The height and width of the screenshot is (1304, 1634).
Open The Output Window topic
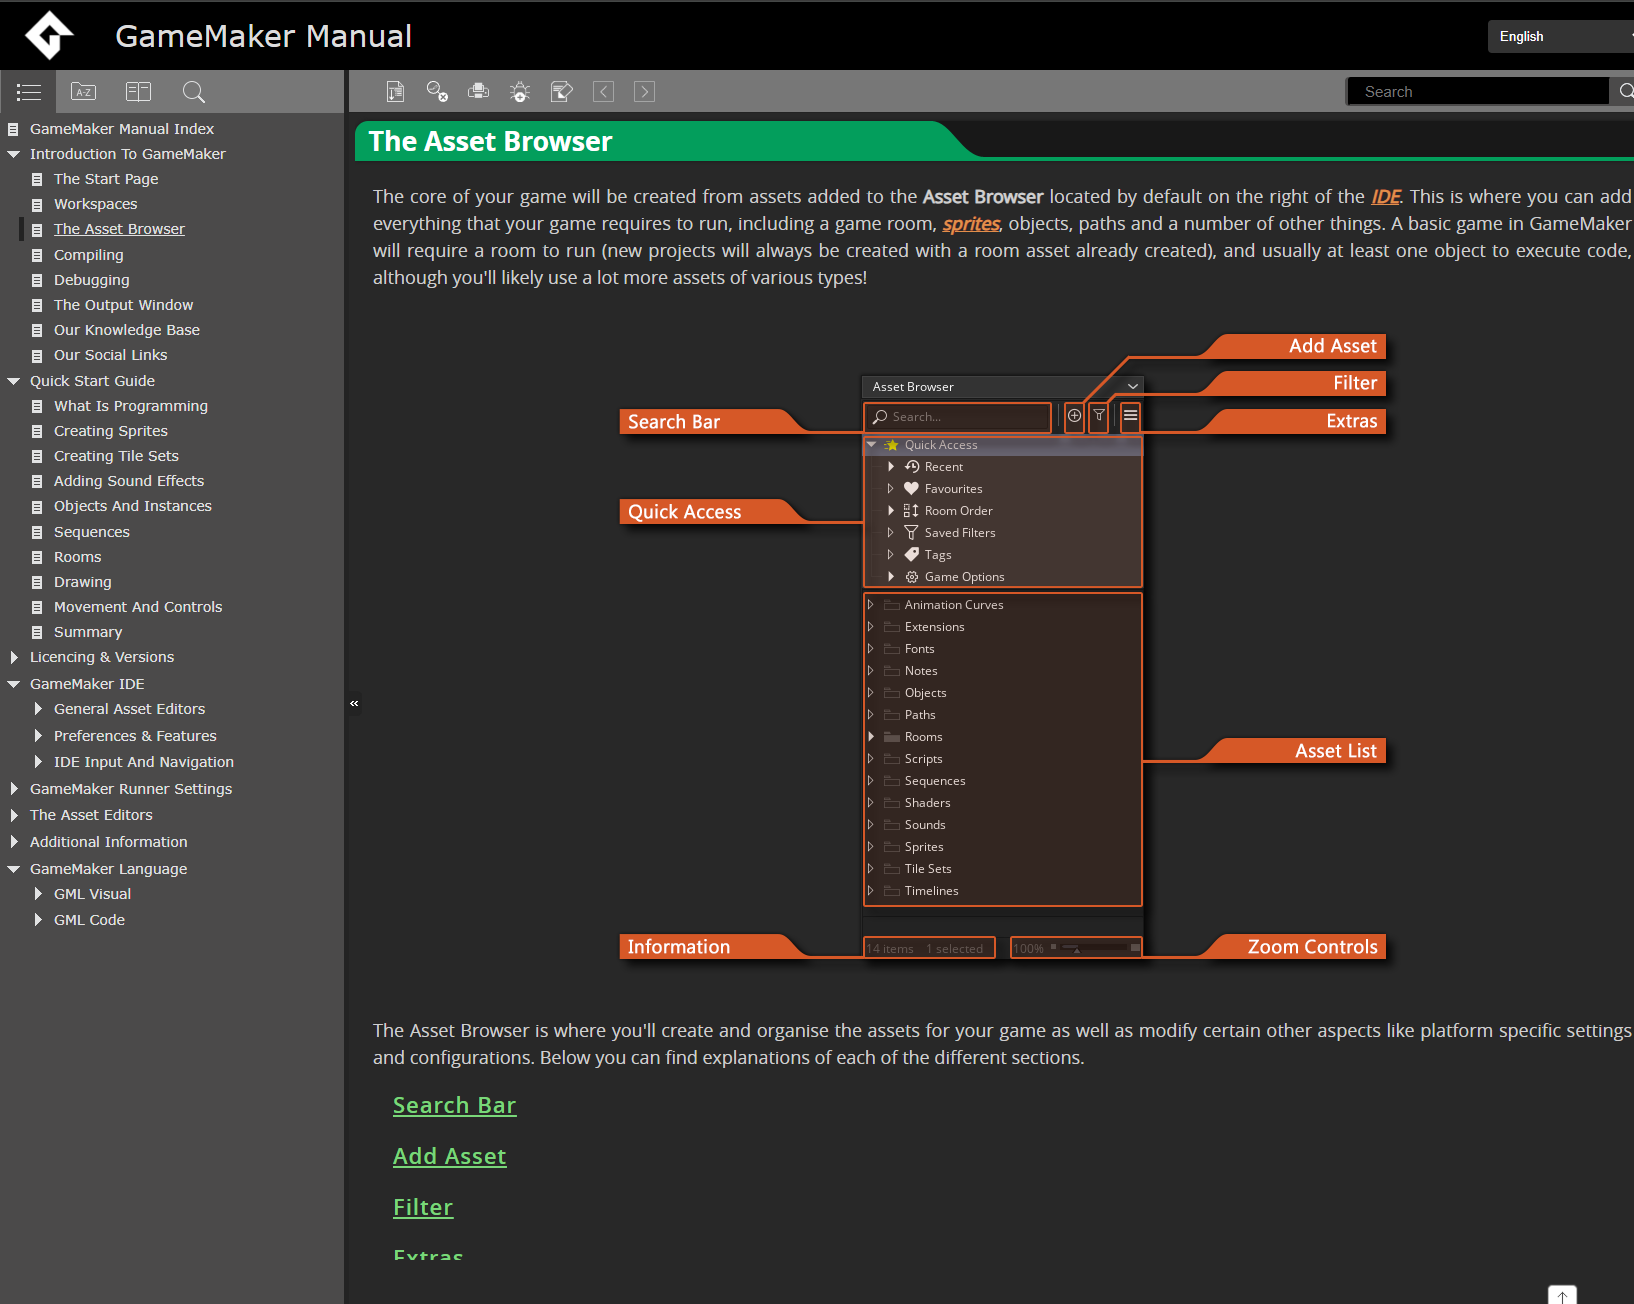pos(123,305)
